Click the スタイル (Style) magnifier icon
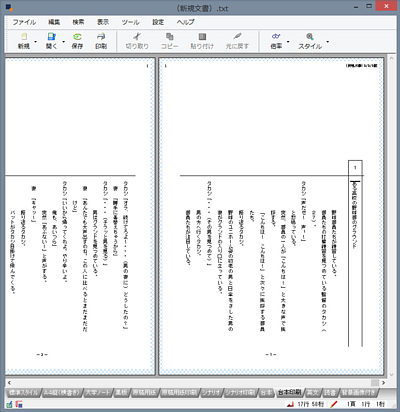 (310, 36)
